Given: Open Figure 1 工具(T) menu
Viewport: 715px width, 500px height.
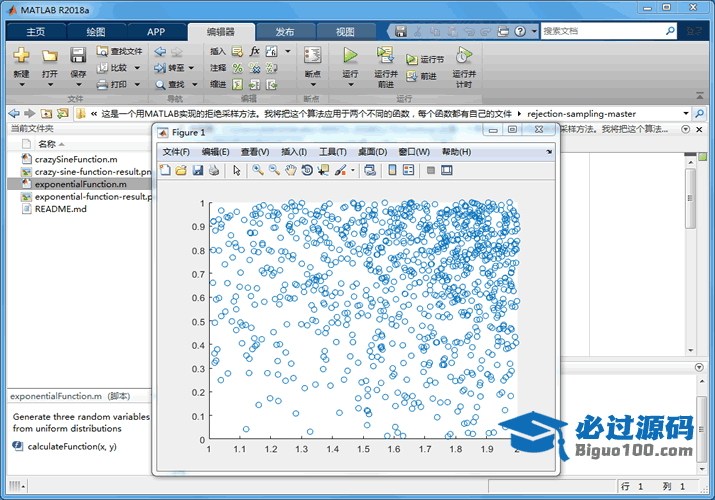Looking at the screenshot, I should coord(333,152).
